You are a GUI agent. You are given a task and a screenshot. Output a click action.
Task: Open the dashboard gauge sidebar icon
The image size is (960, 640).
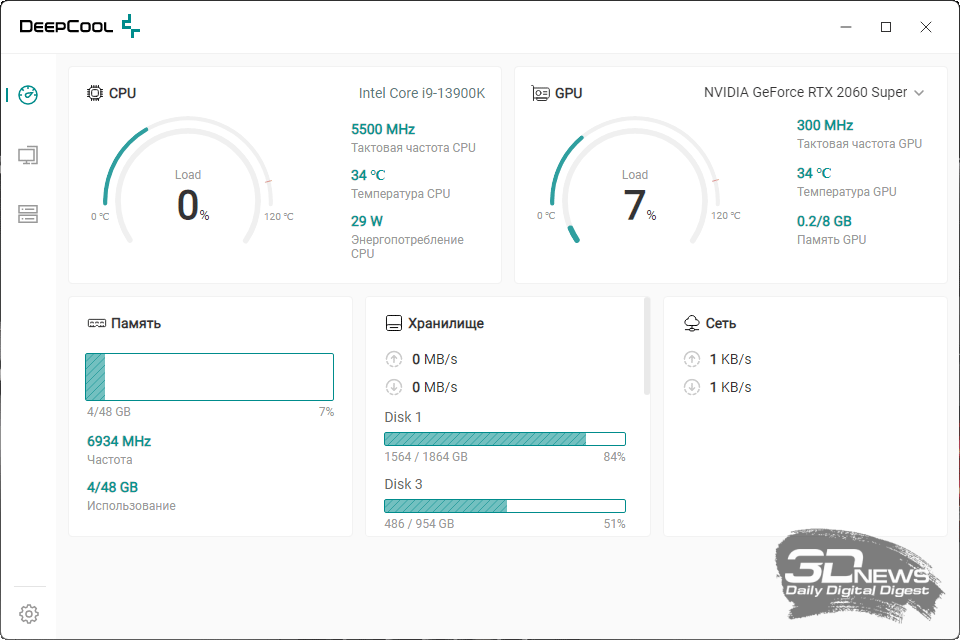point(28,95)
